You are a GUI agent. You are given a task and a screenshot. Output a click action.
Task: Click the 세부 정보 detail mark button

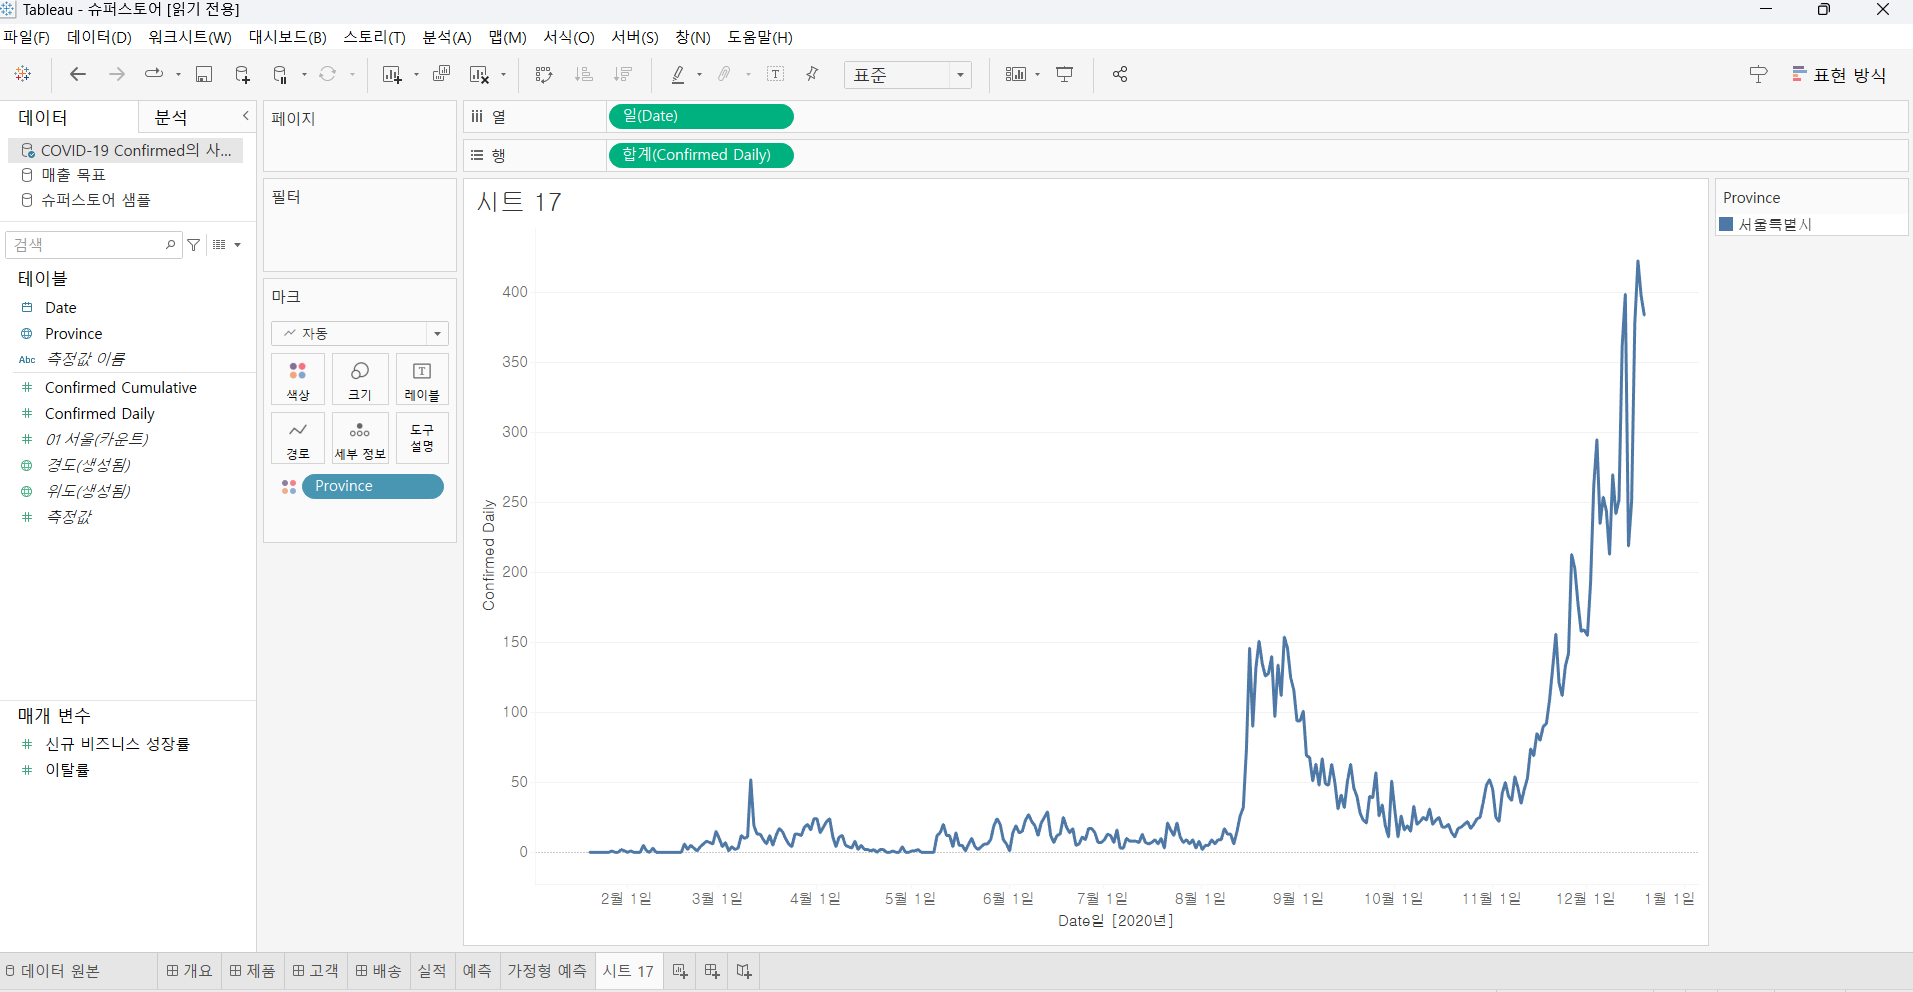(360, 439)
